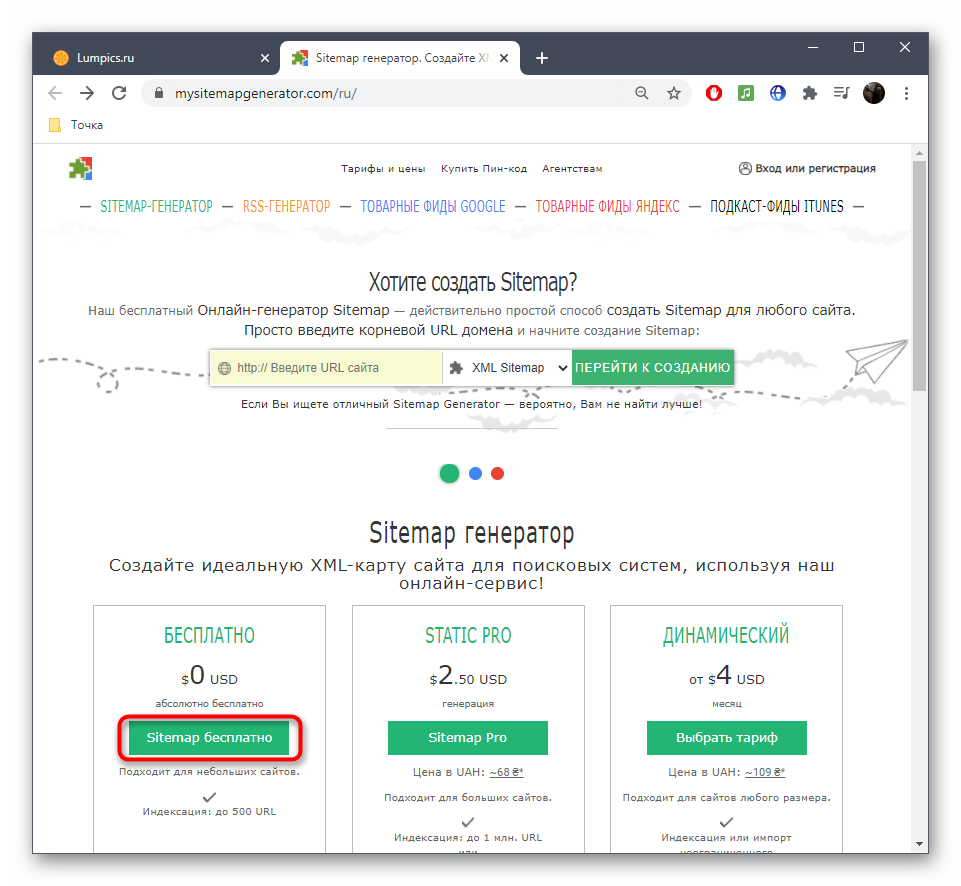The height and width of the screenshot is (886, 961).
Task: Expand the XML Sitemap dropdown
Action: pos(507,368)
